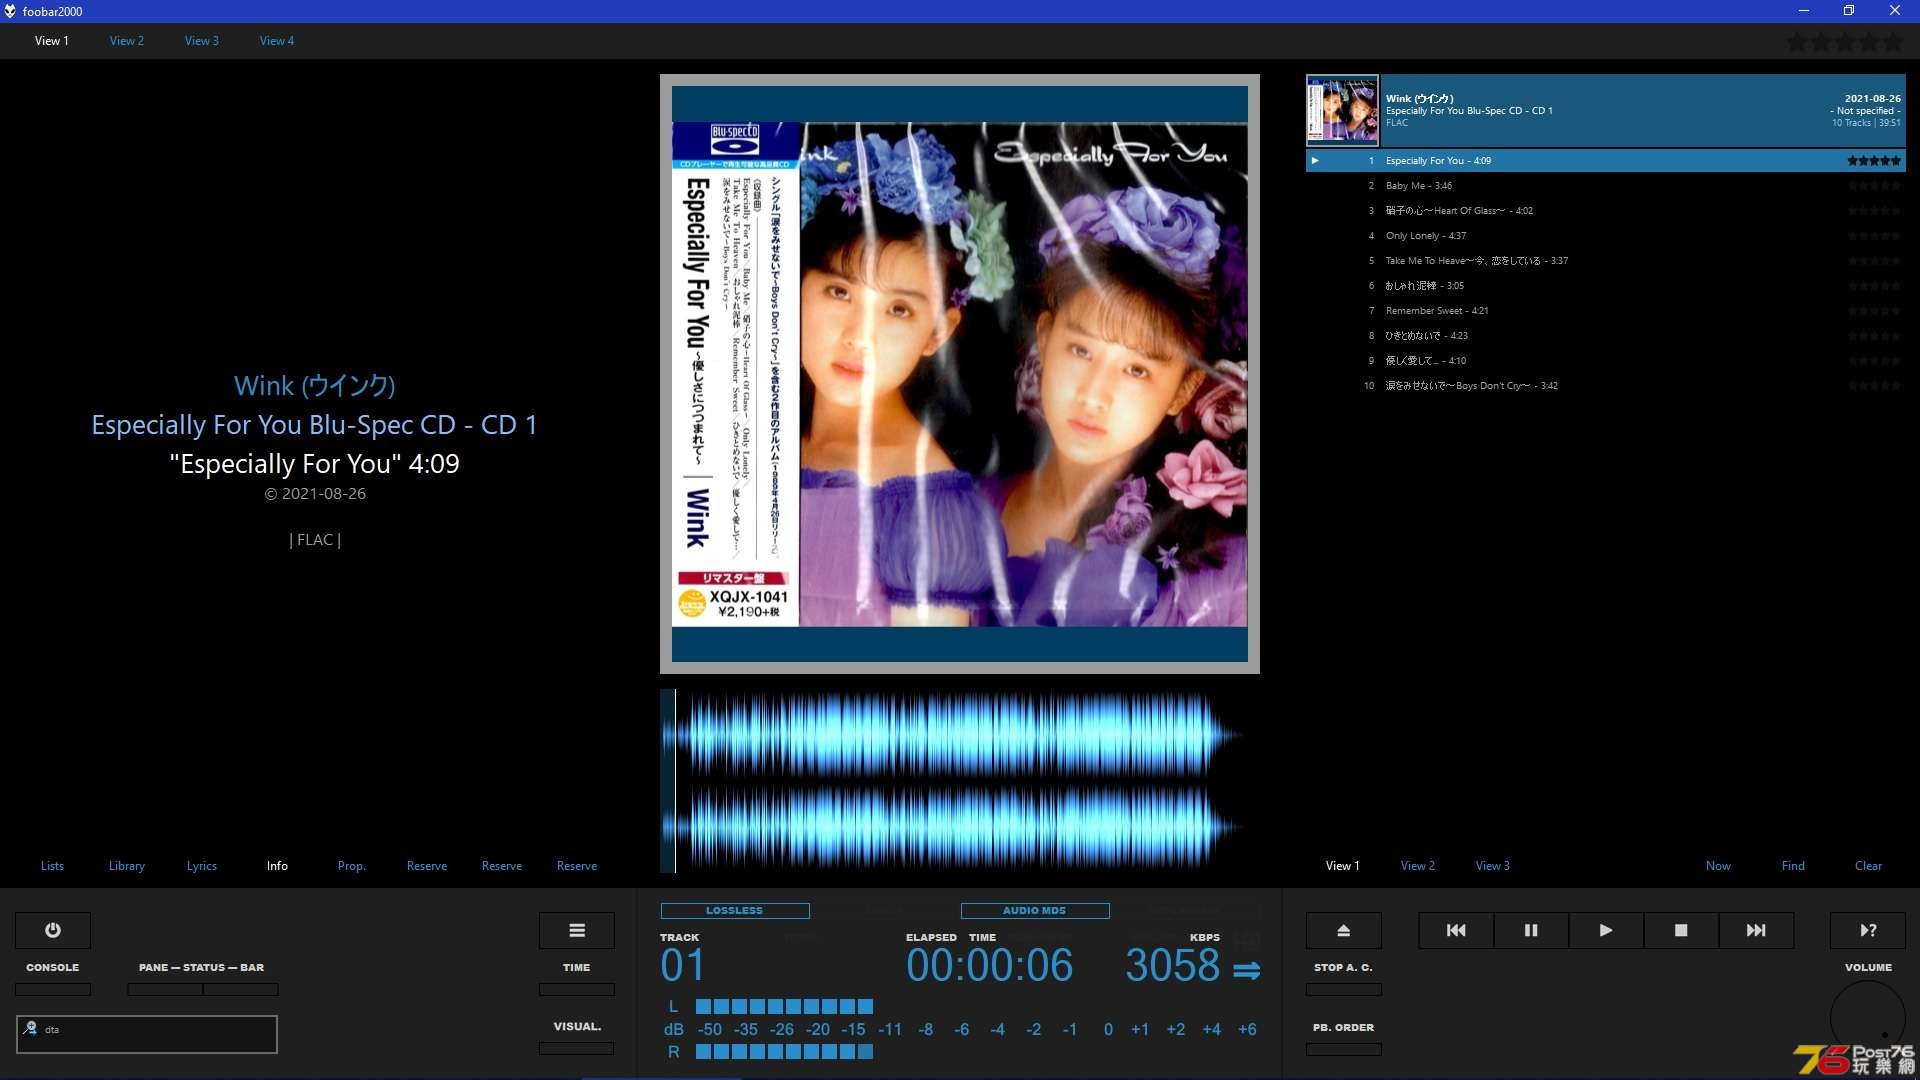The image size is (1920, 1080).
Task: Select track 9 with duration 4:10
Action: [x=1606, y=361]
